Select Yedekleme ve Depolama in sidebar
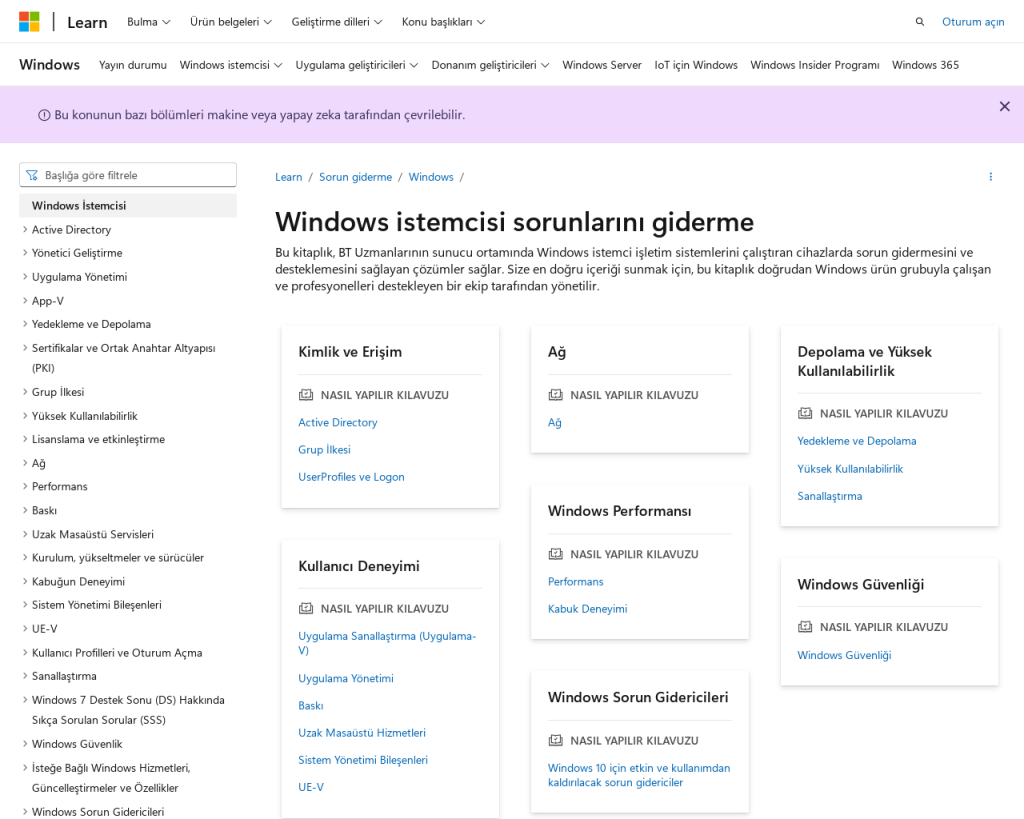 [91, 324]
